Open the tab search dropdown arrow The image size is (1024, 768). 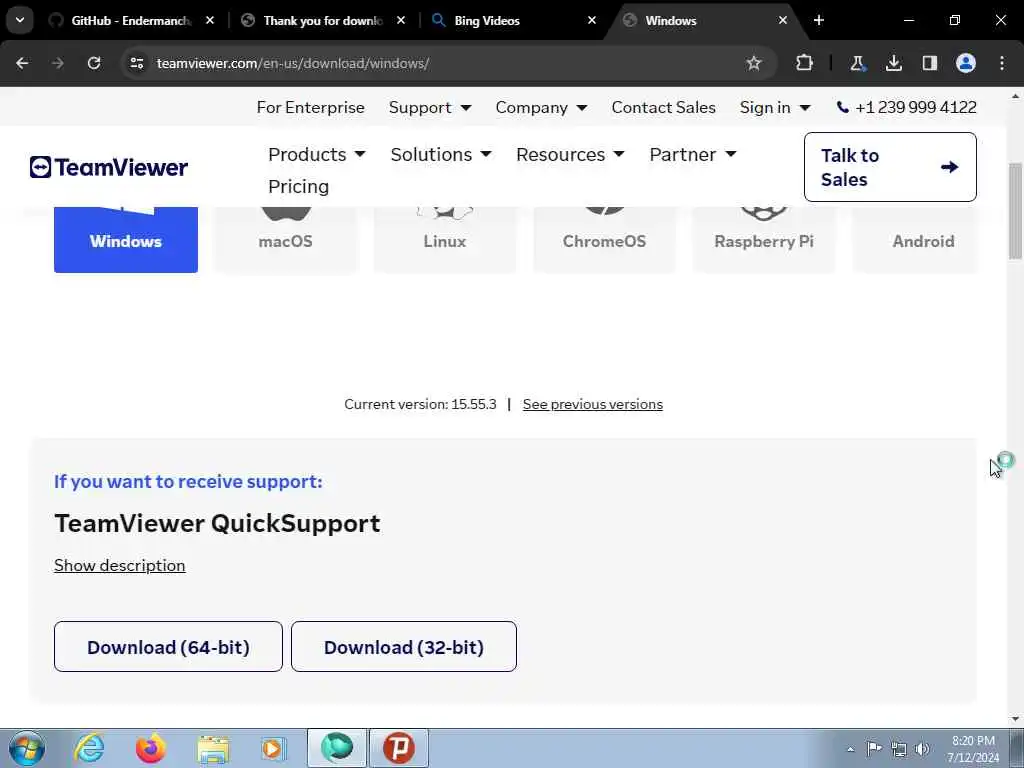coord(20,20)
